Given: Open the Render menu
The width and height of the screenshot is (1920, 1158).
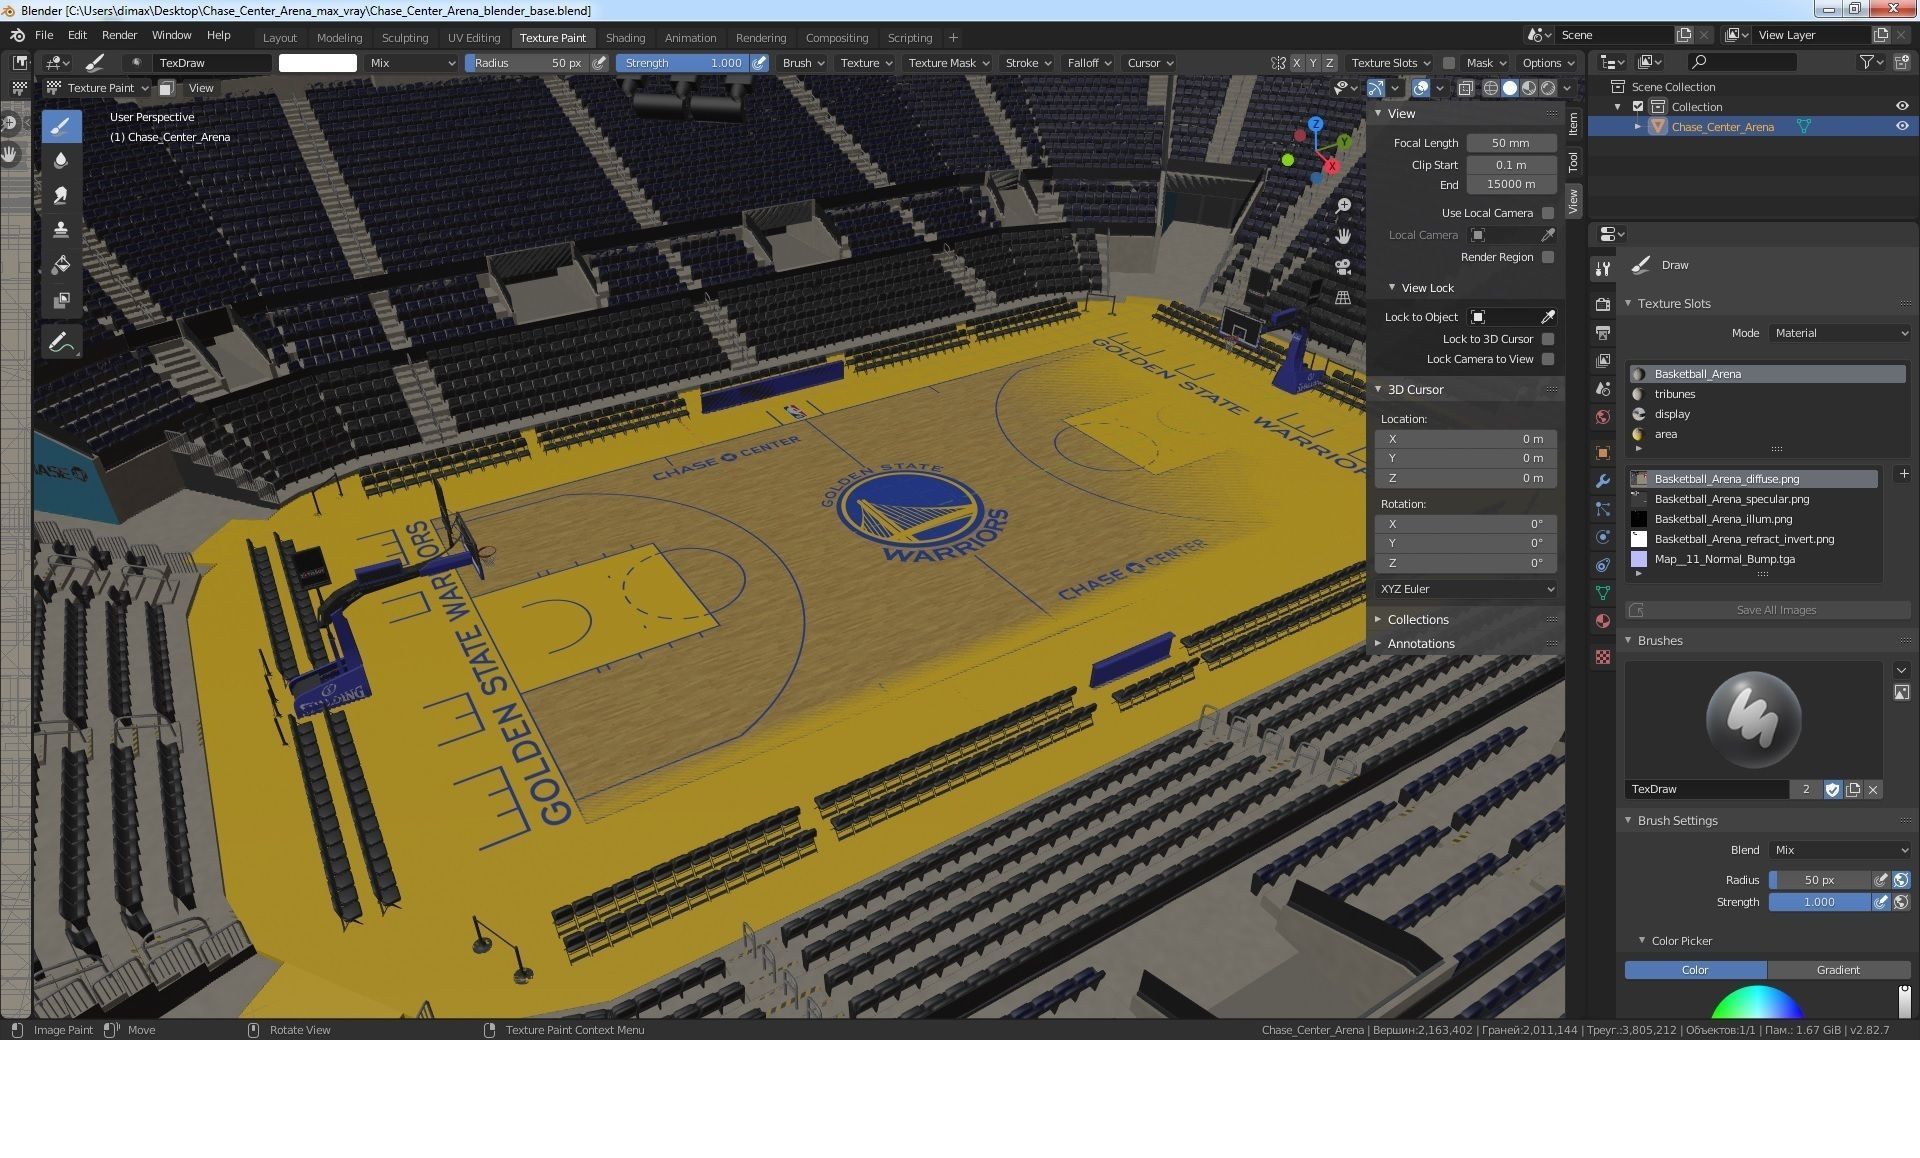Looking at the screenshot, I should [x=119, y=35].
